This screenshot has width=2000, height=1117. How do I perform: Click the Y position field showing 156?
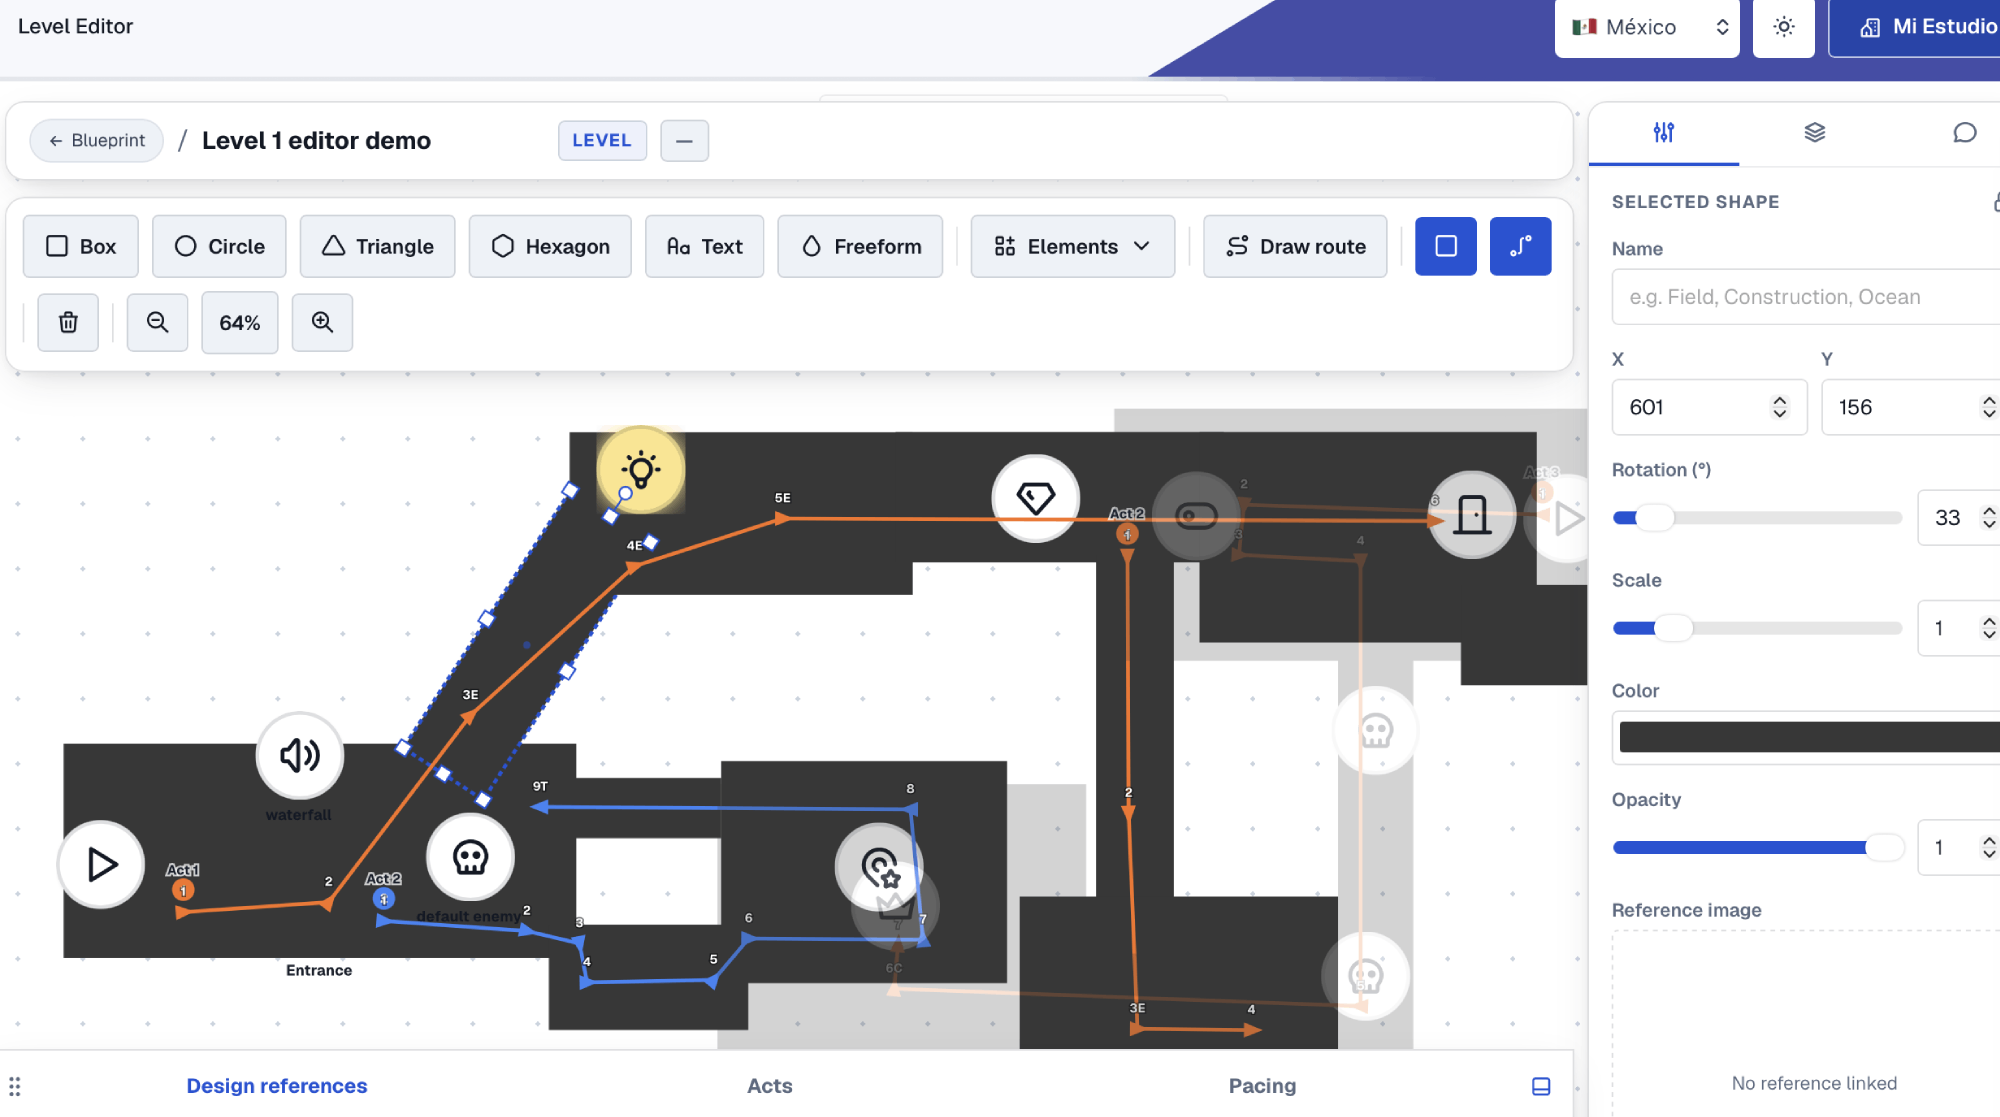(x=1910, y=407)
